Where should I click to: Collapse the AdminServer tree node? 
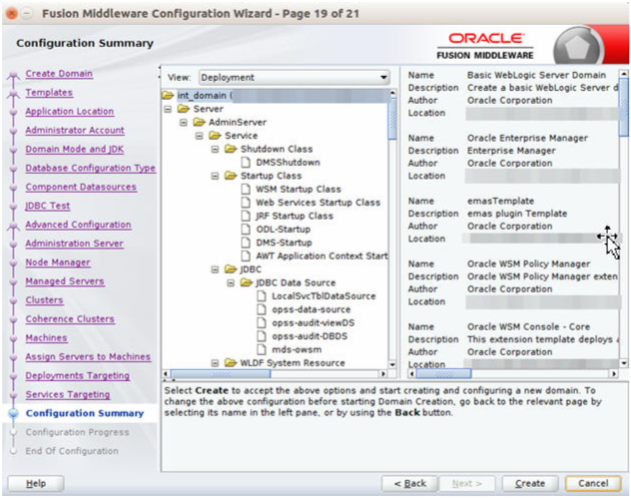[x=184, y=122]
